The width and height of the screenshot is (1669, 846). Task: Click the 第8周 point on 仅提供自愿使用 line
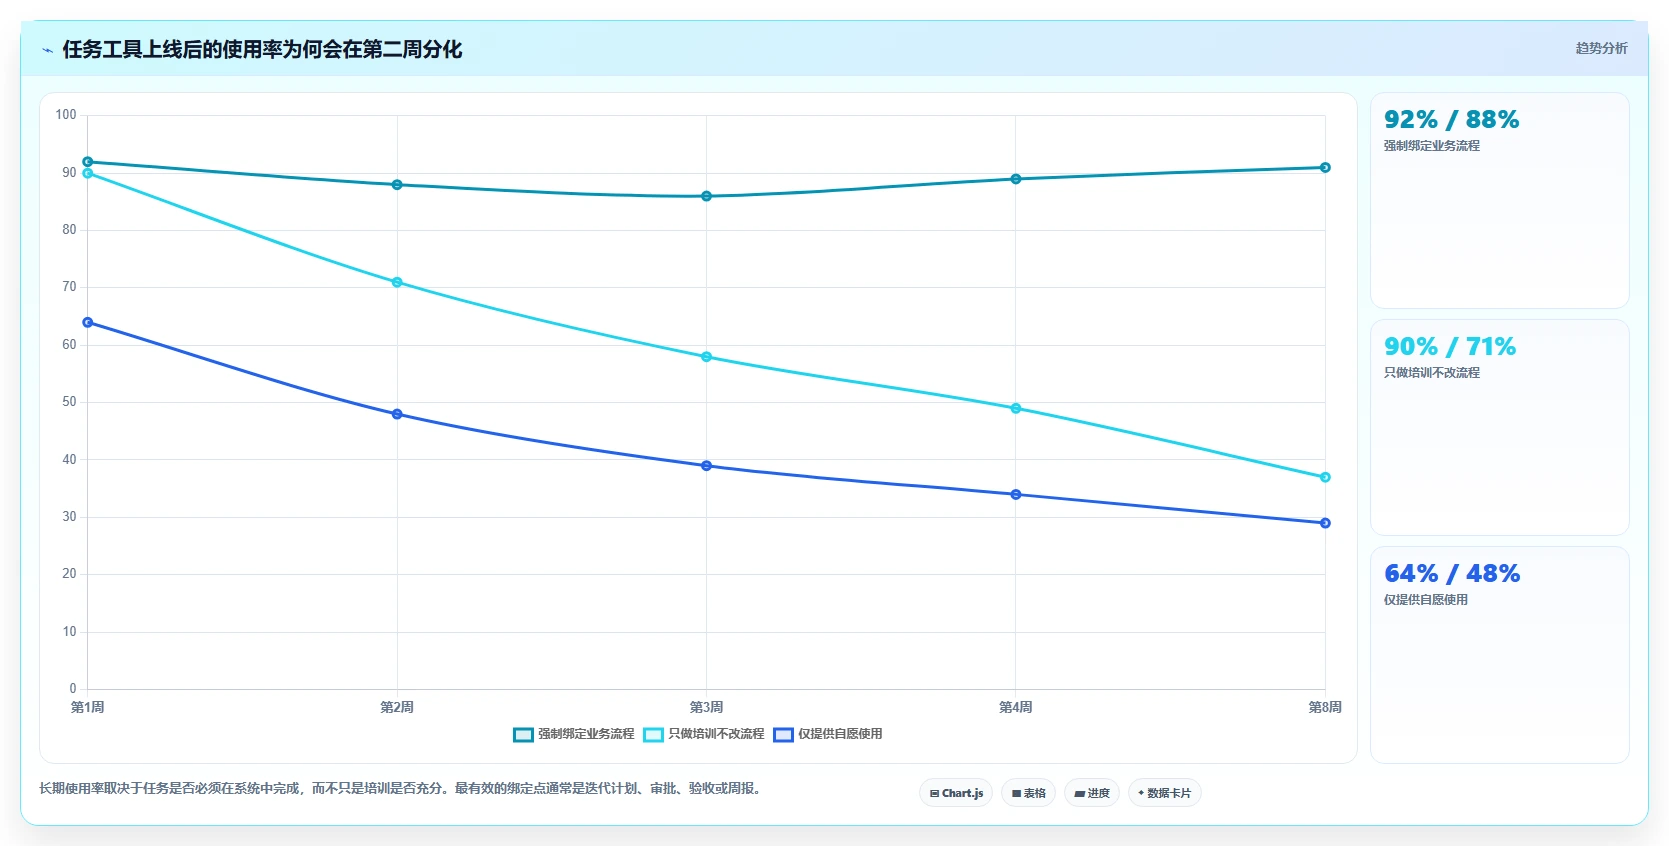pos(1325,523)
